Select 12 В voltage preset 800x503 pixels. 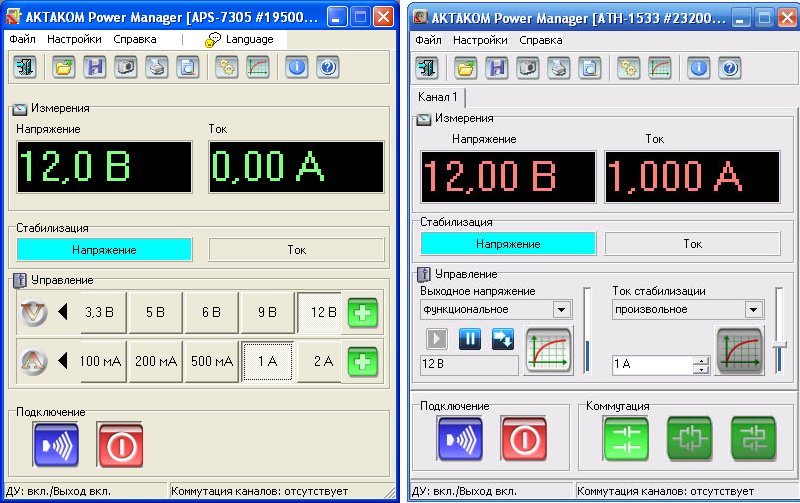point(319,312)
